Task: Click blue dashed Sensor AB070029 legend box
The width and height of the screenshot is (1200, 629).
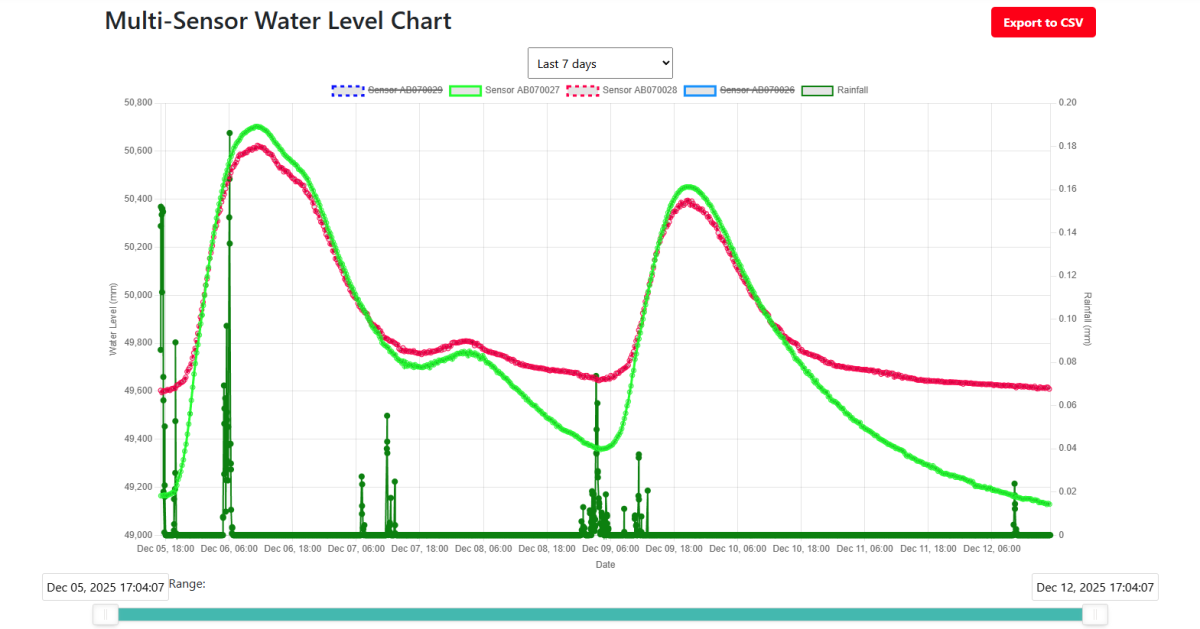Action: [348, 90]
